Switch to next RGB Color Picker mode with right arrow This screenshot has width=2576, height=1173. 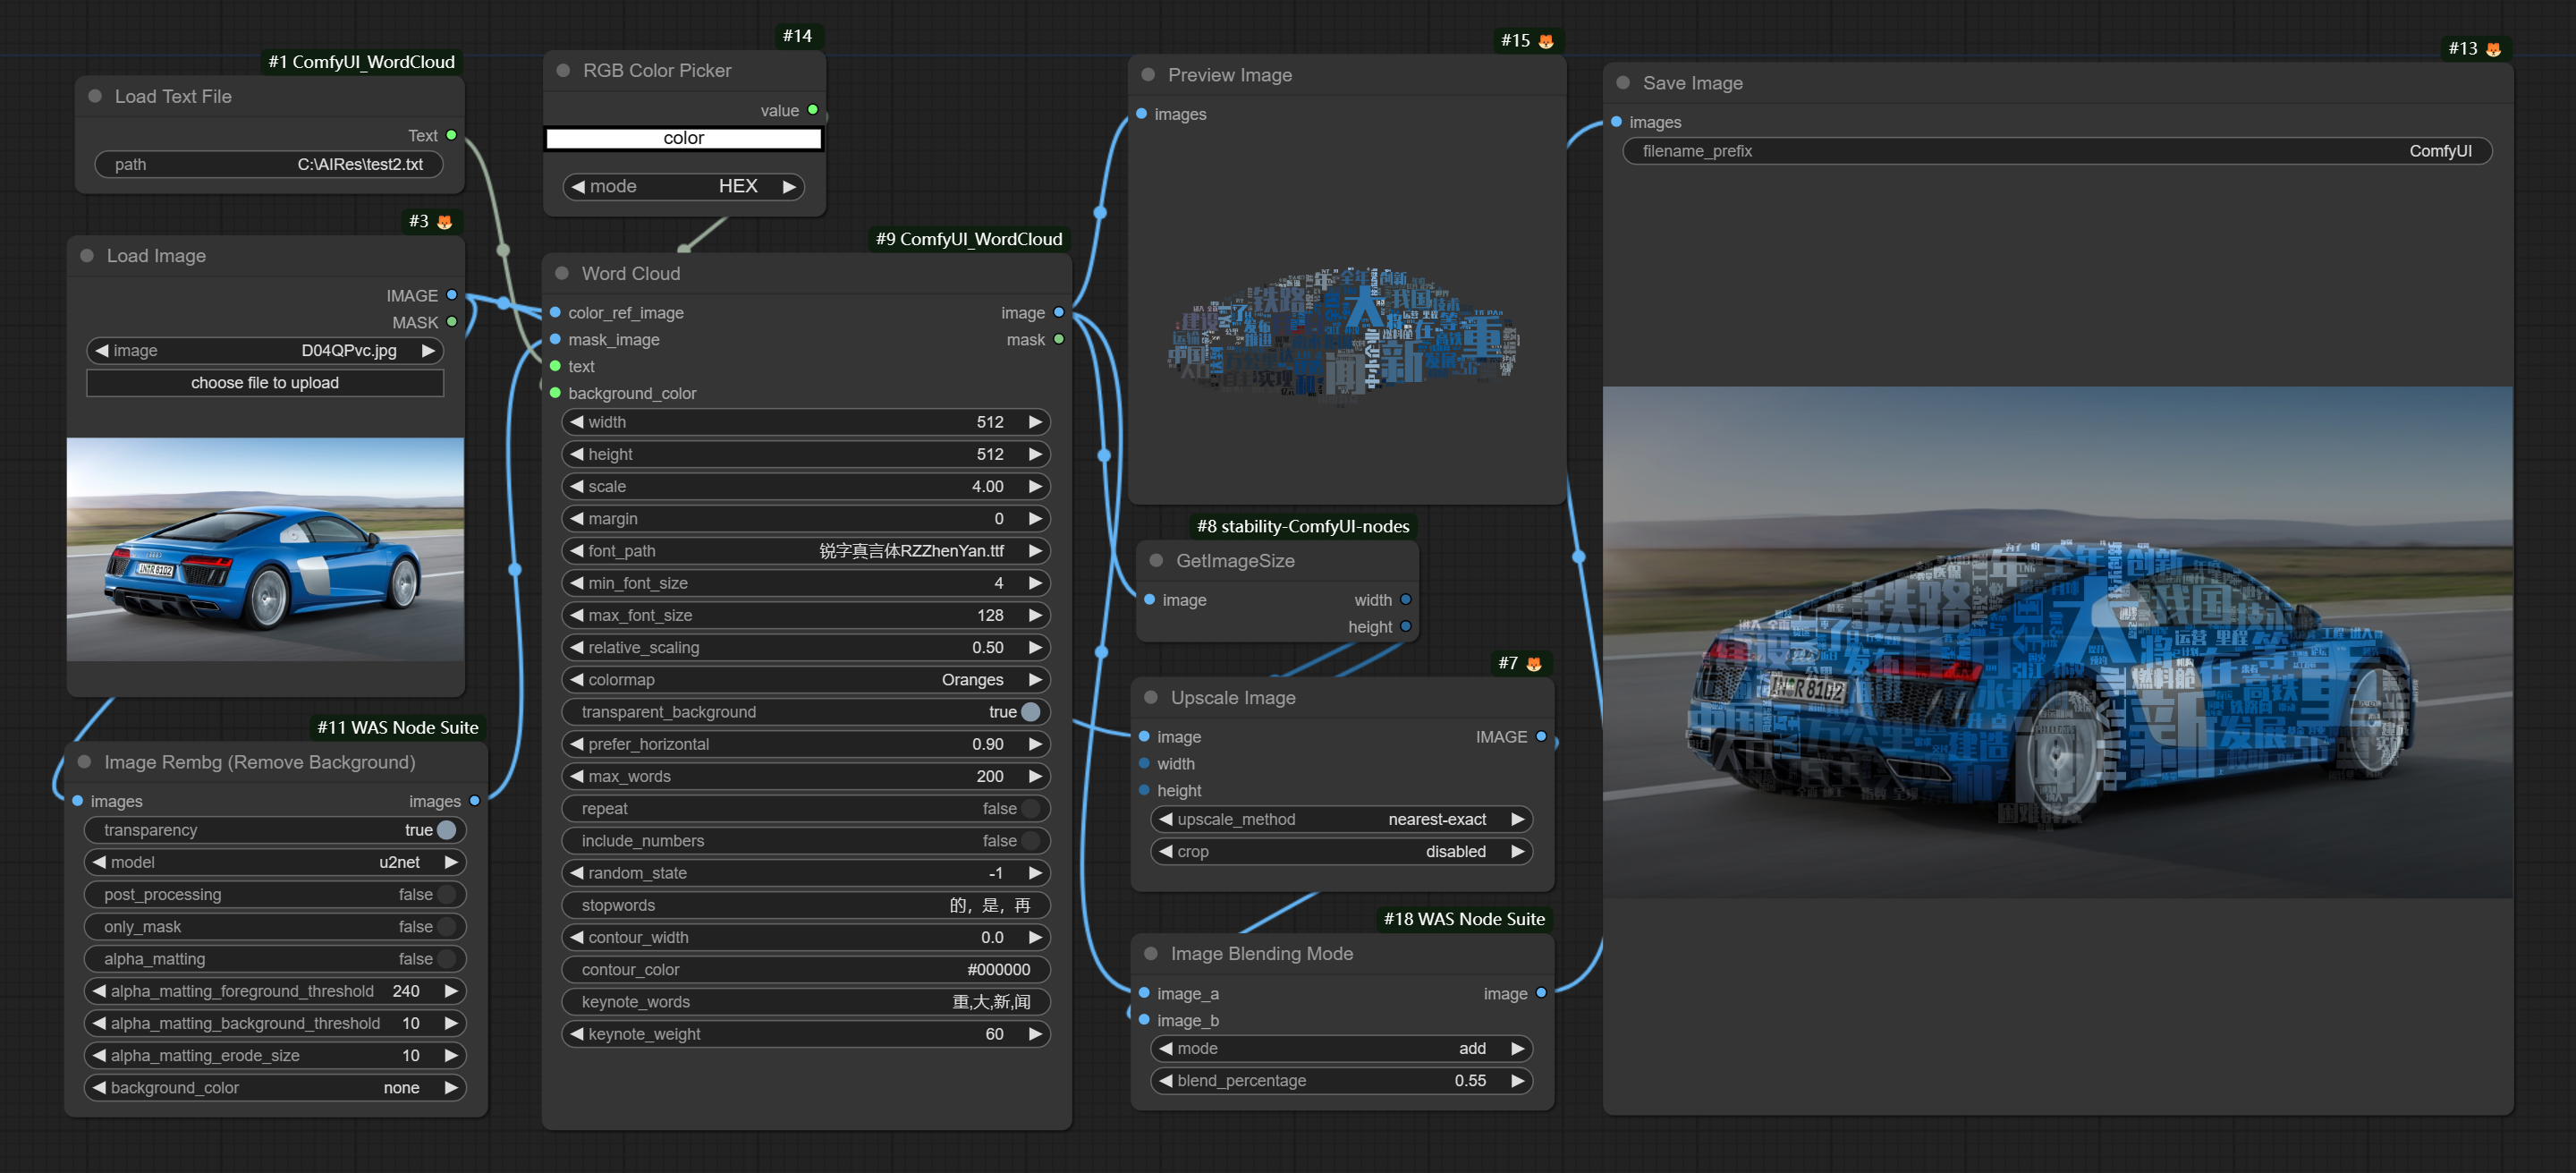coord(789,186)
